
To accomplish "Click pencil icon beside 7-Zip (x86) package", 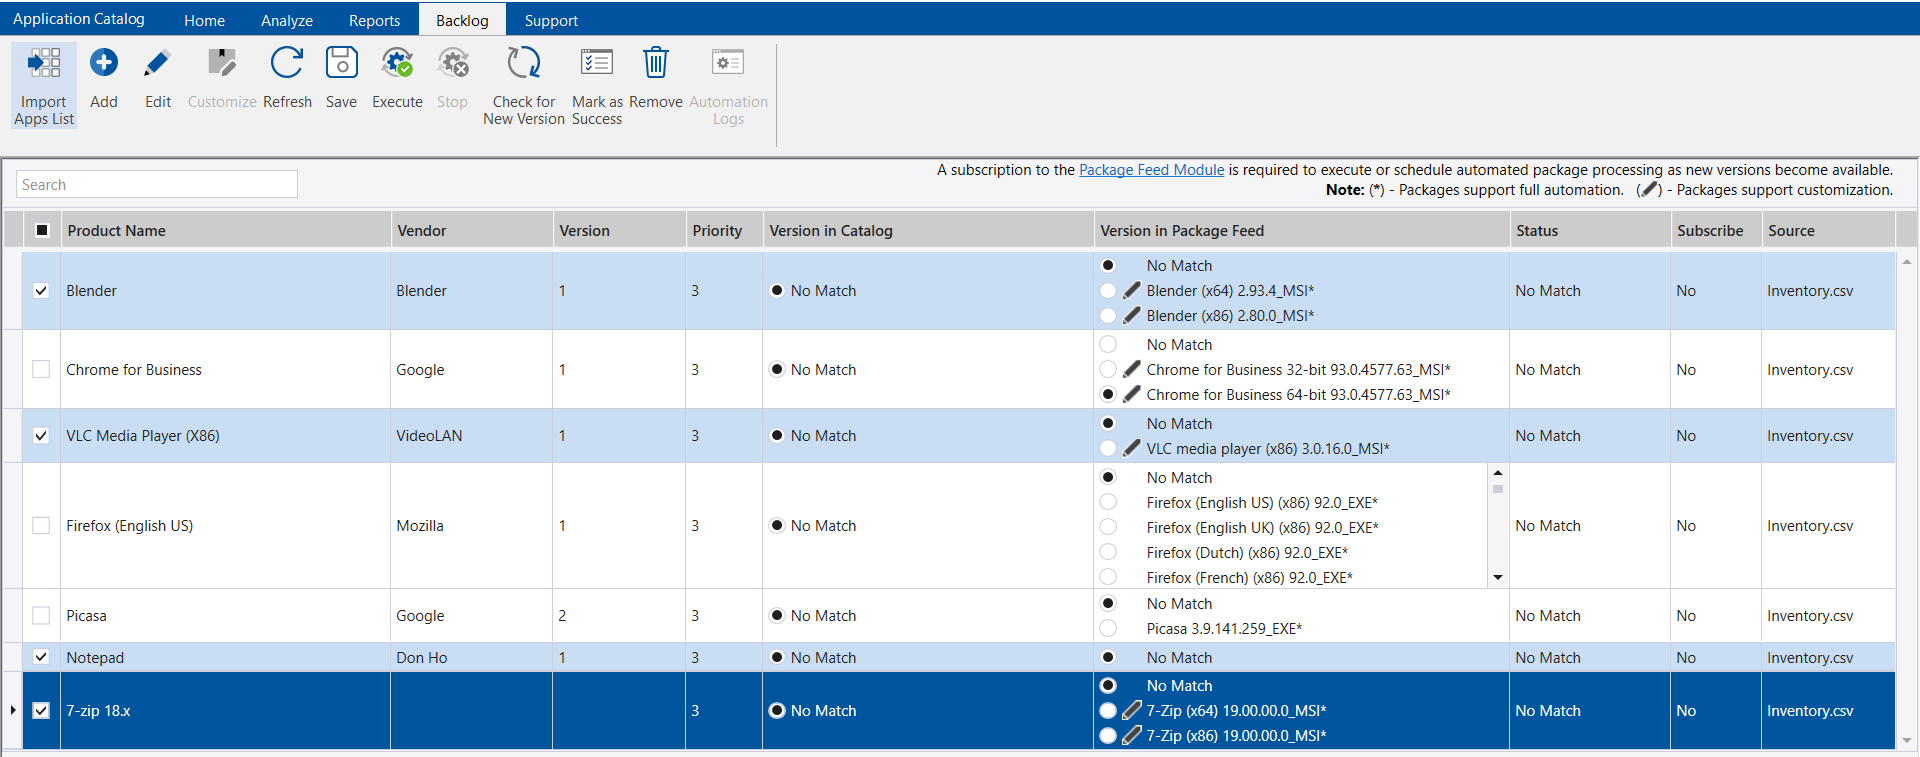I will tap(1132, 735).
